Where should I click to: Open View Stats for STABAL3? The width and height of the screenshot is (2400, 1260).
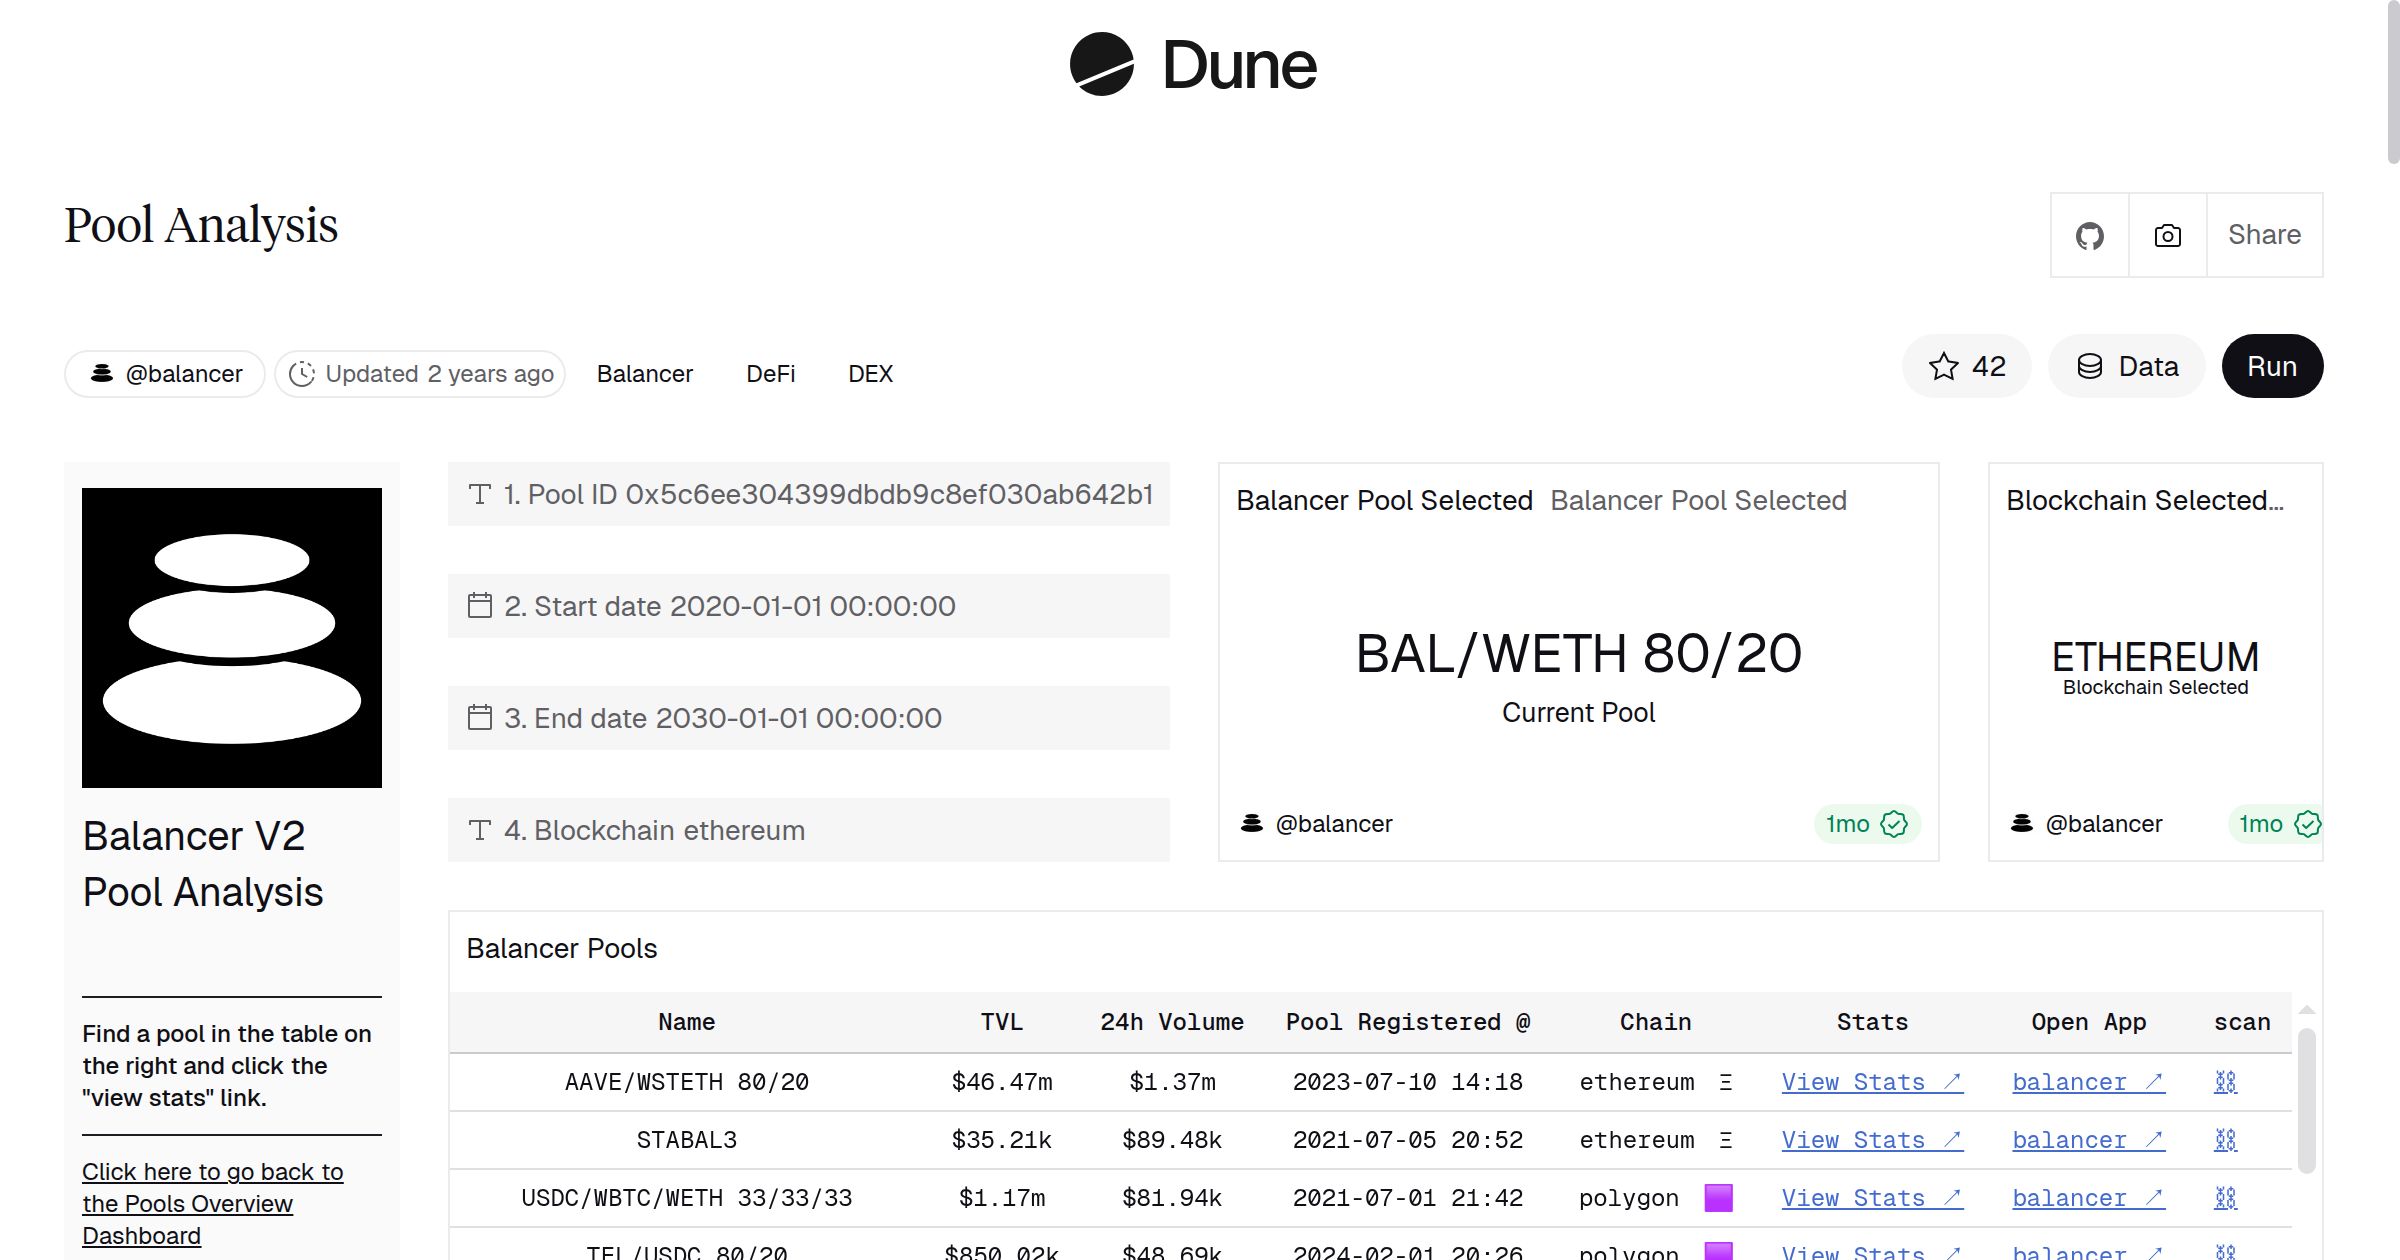click(x=1870, y=1140)
